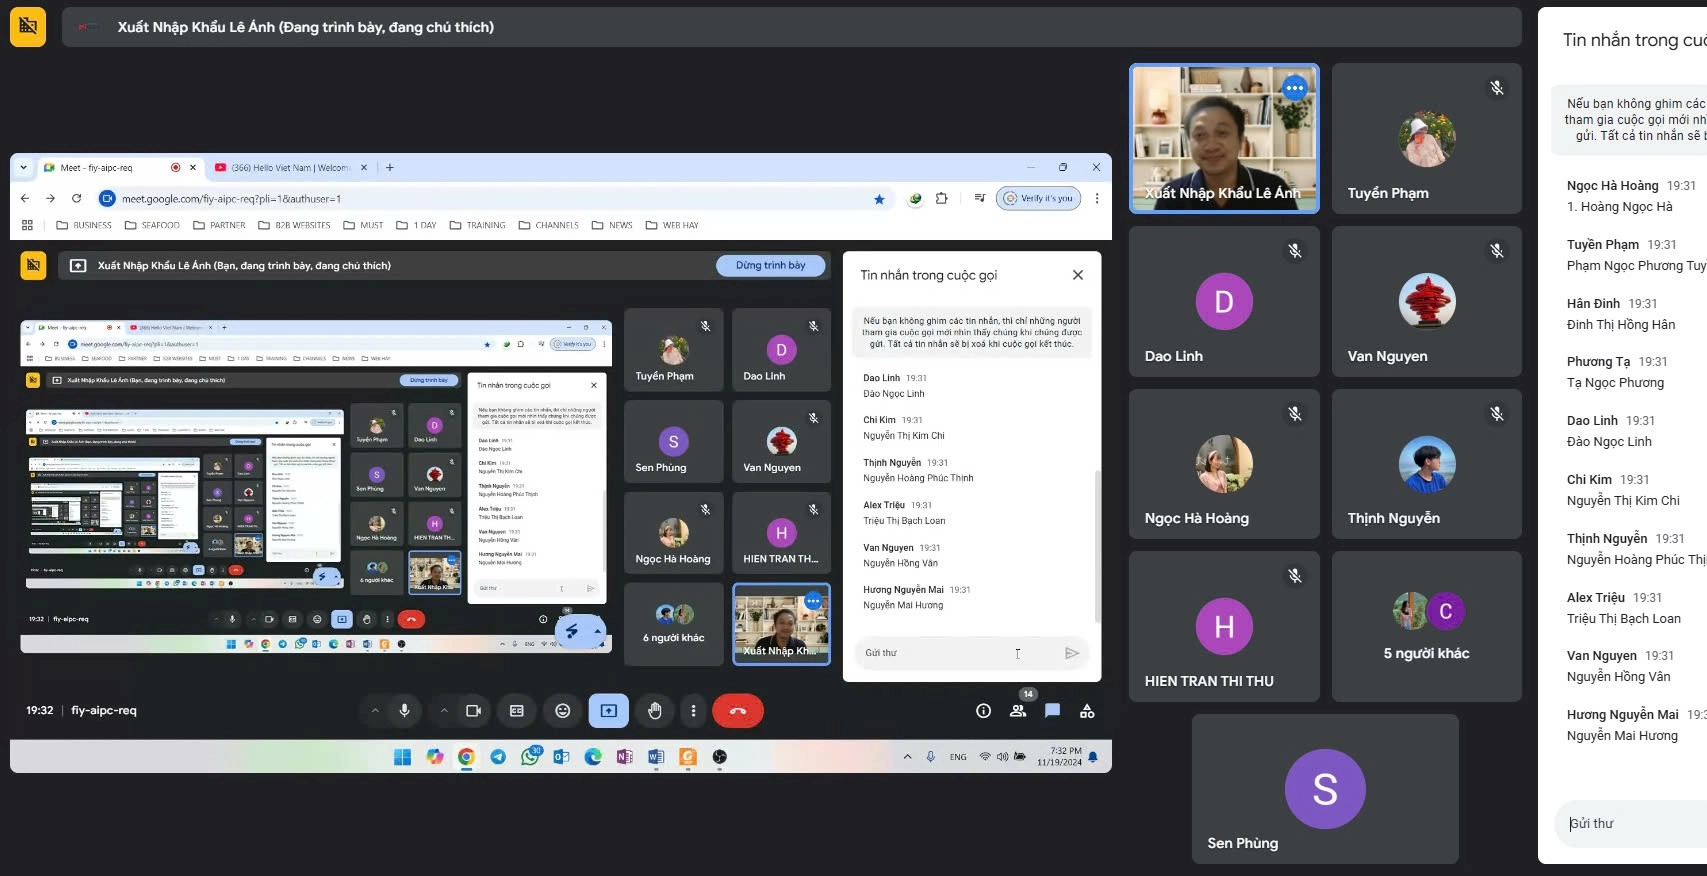The width and height of the screenshot is (1707, 876).
Task: Click the red leave call button
Action: click(x=738, y=711)
